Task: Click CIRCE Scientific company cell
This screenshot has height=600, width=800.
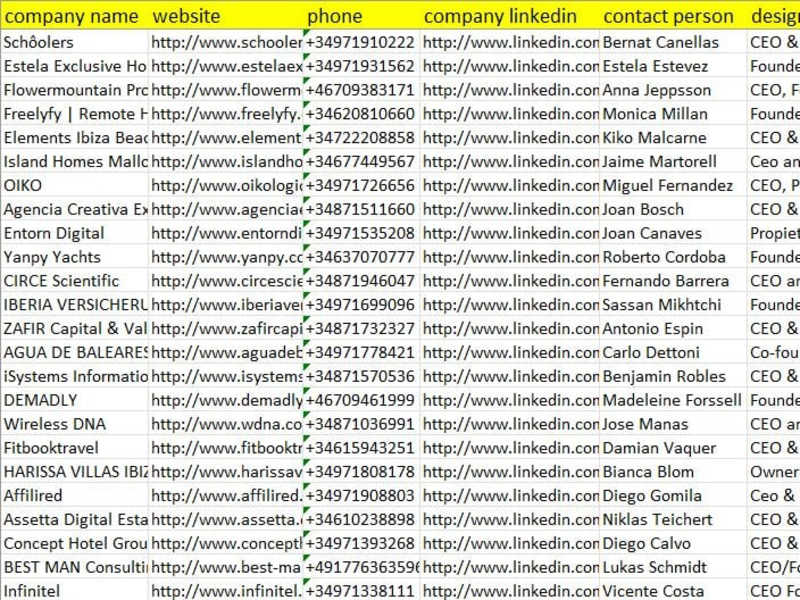Action: (74, 281)
